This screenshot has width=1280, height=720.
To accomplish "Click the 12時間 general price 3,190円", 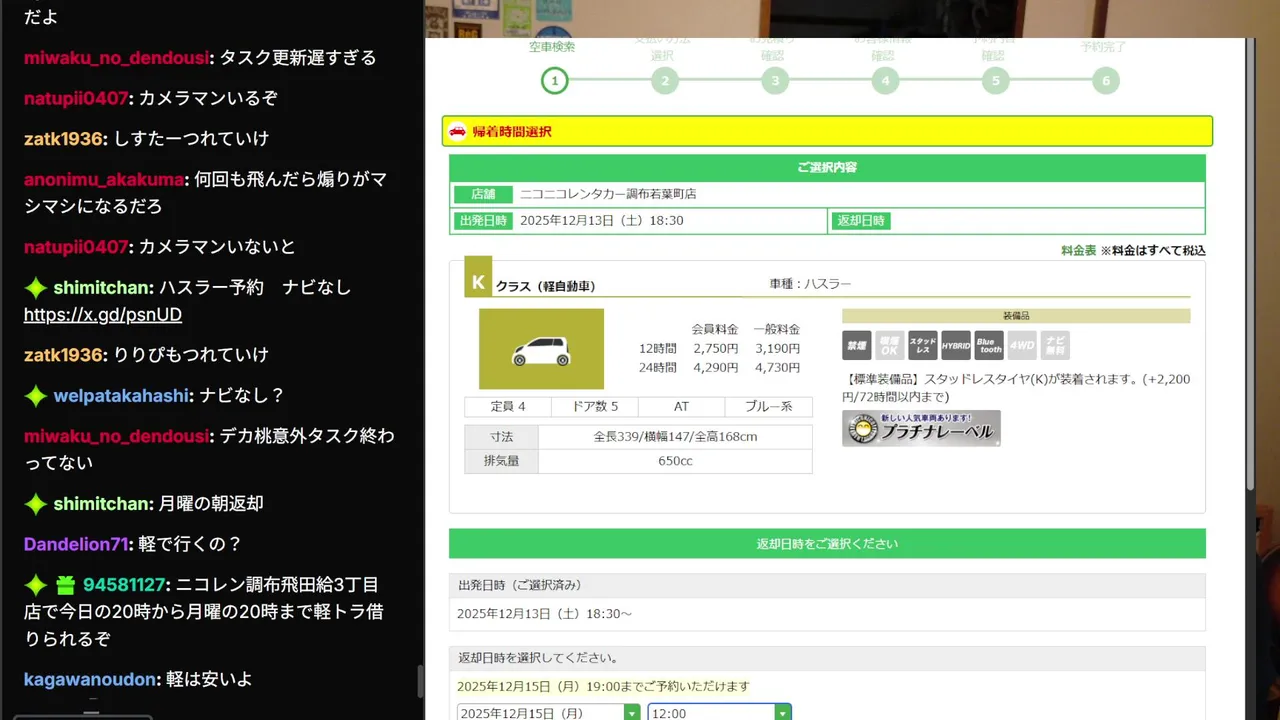I will 776,348.
